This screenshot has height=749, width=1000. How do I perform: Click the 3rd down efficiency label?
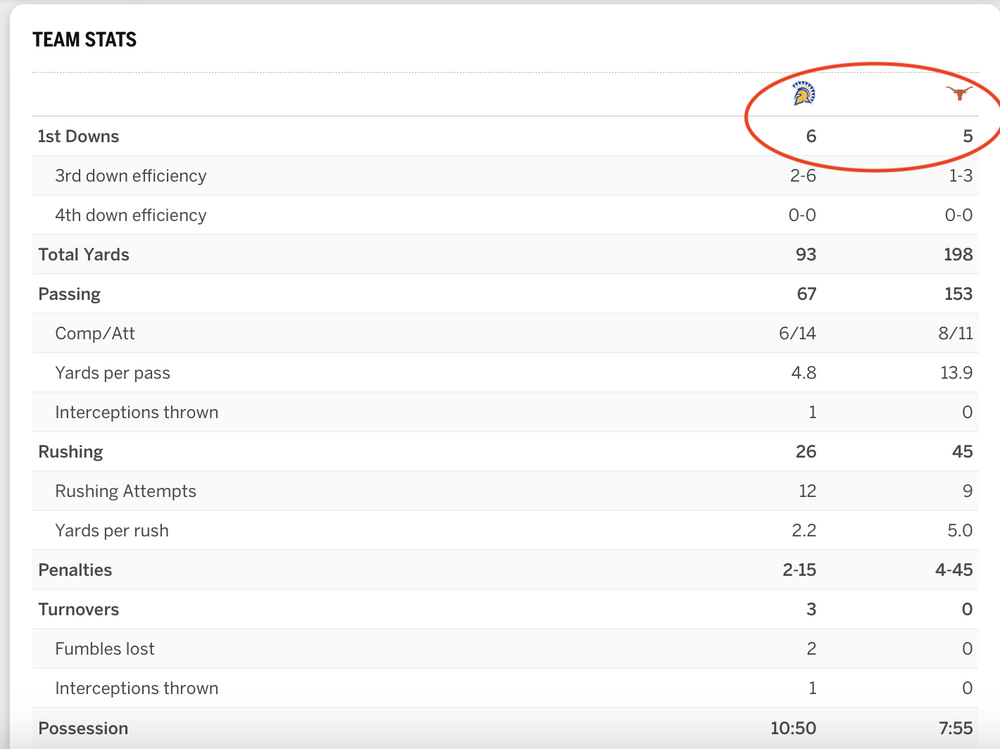pyautogui.click(x=131, y=176)
